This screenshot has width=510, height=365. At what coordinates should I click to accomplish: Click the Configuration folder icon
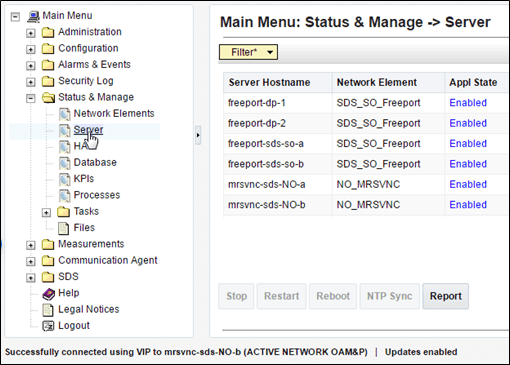(48, 49)
